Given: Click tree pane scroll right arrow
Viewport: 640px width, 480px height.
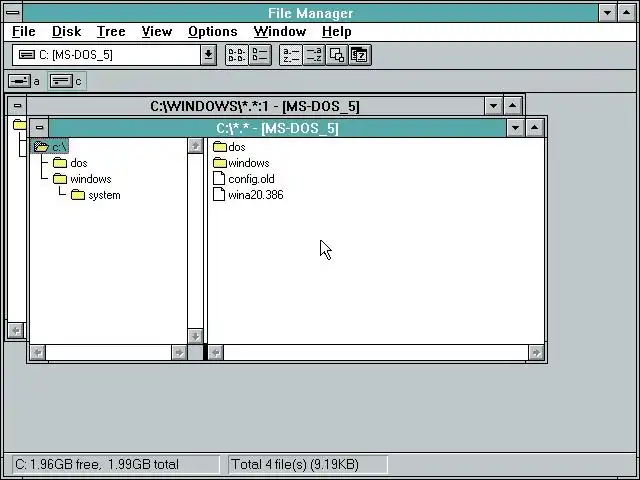Looking at the screenshot, I should pyautogui.click(x=179, y=352).
